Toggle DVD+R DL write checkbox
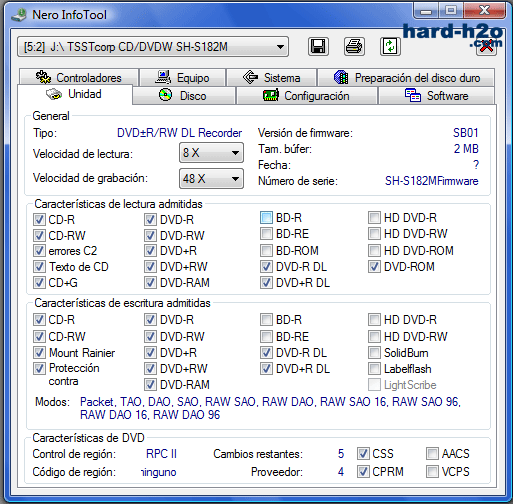The height and width of the screenshot is (504, 513). pyautogui.click(x=266, y=369)
